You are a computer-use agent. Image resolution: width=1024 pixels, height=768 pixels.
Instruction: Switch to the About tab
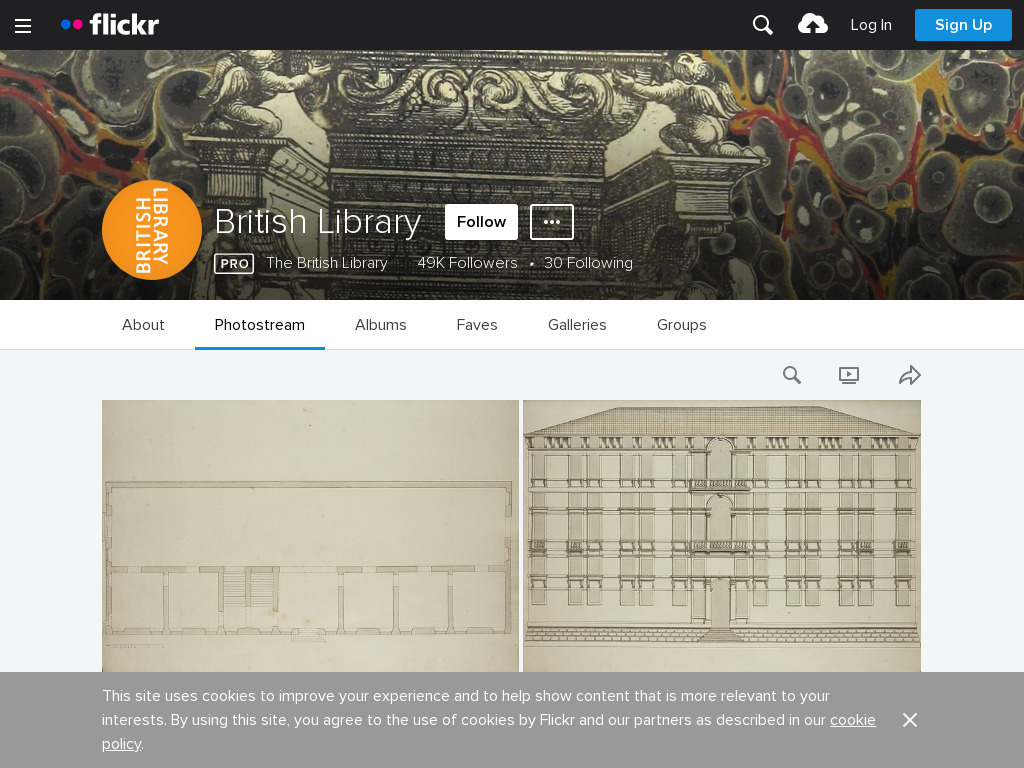tap(143, 325)
